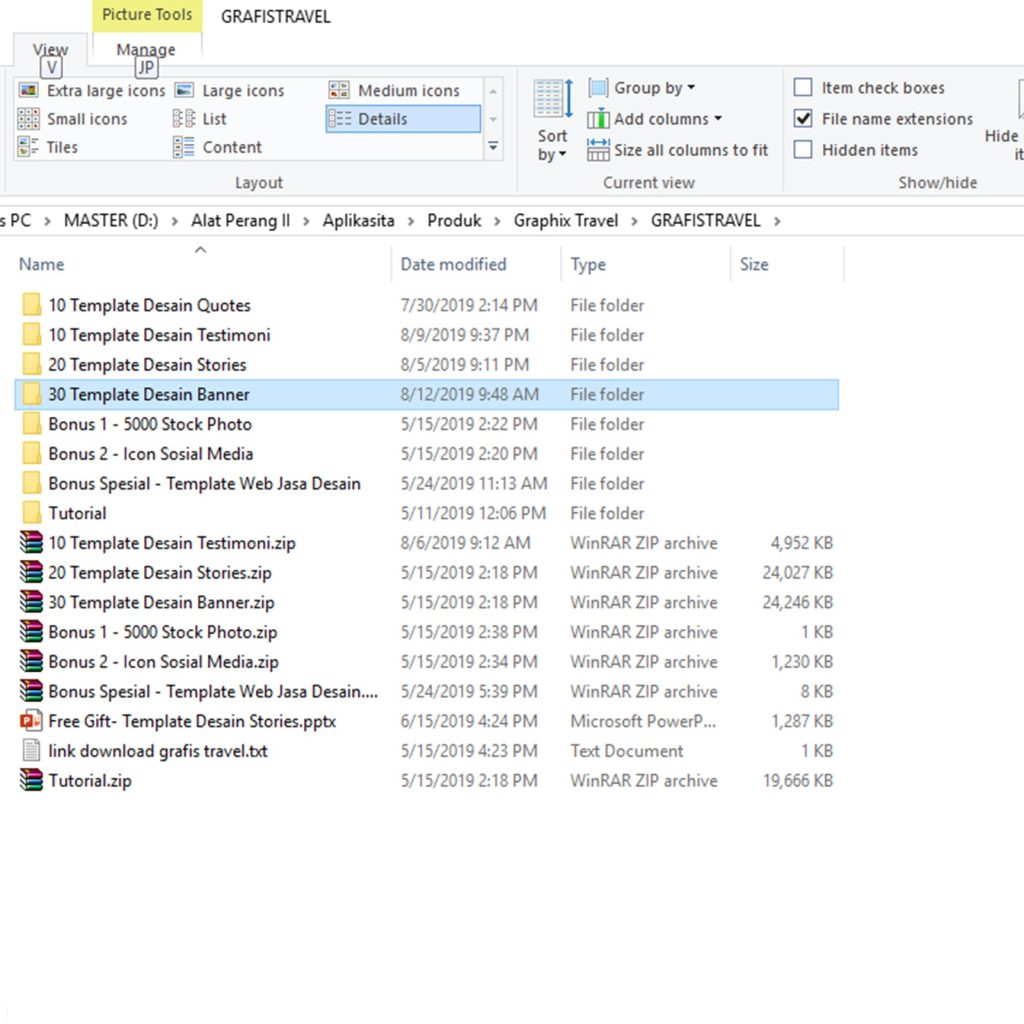Choose the Medium icons layout
1024x1024 pixels.
click(x=395, y=90)
